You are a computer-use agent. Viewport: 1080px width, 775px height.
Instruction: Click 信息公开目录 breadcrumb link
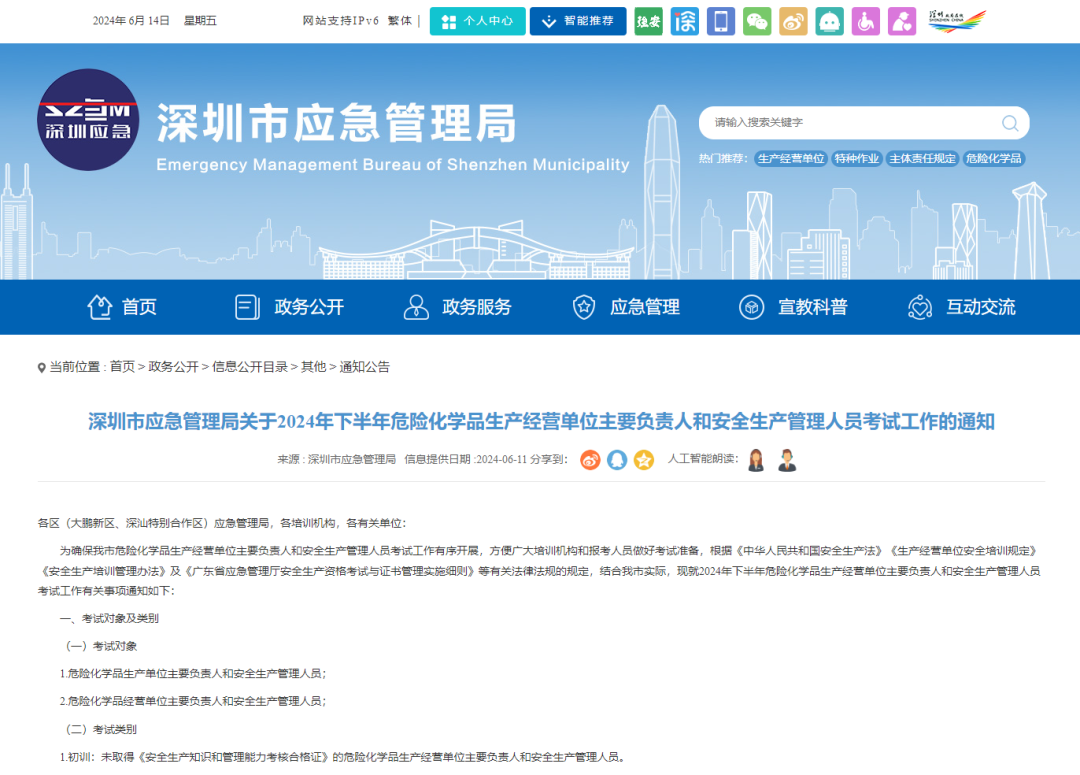coord(250,367)
